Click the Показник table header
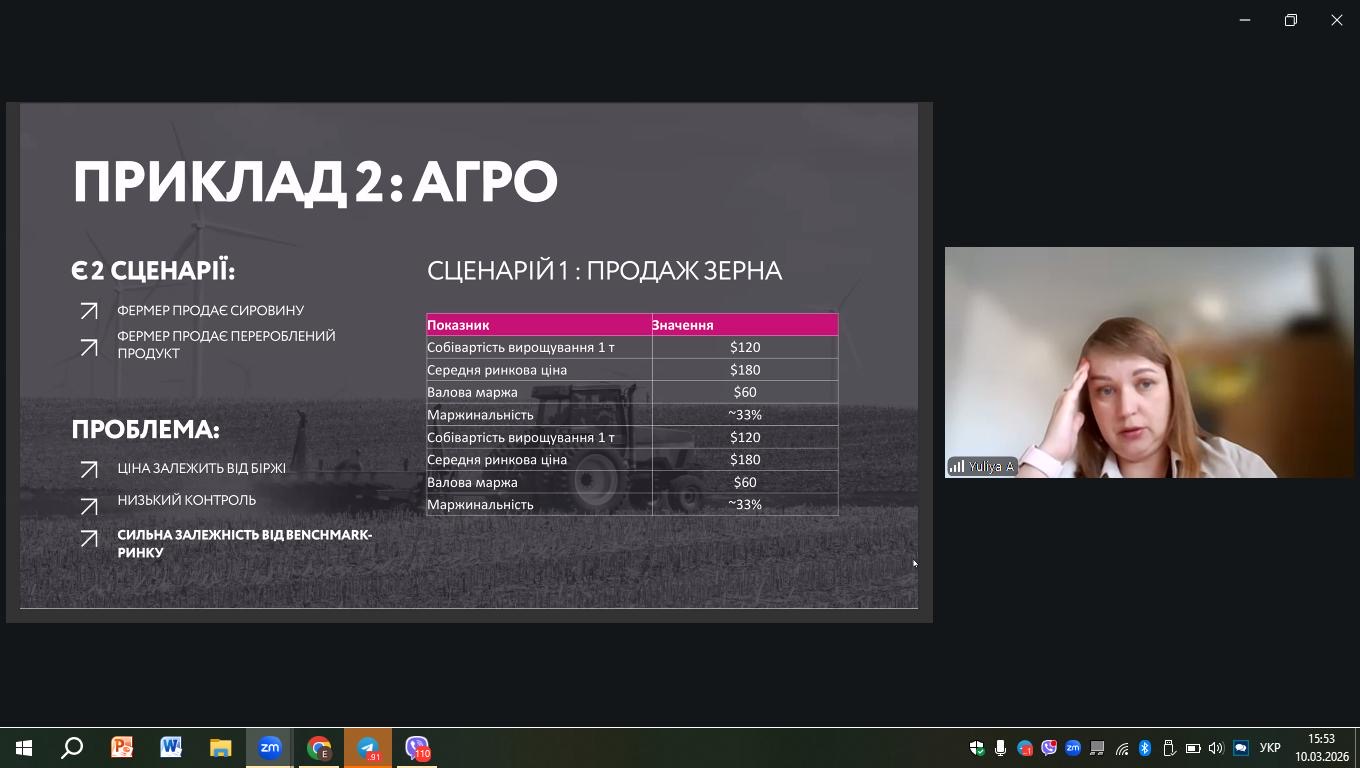The height and width of the screenshot is (768, 1360). (x=539, y=325)
